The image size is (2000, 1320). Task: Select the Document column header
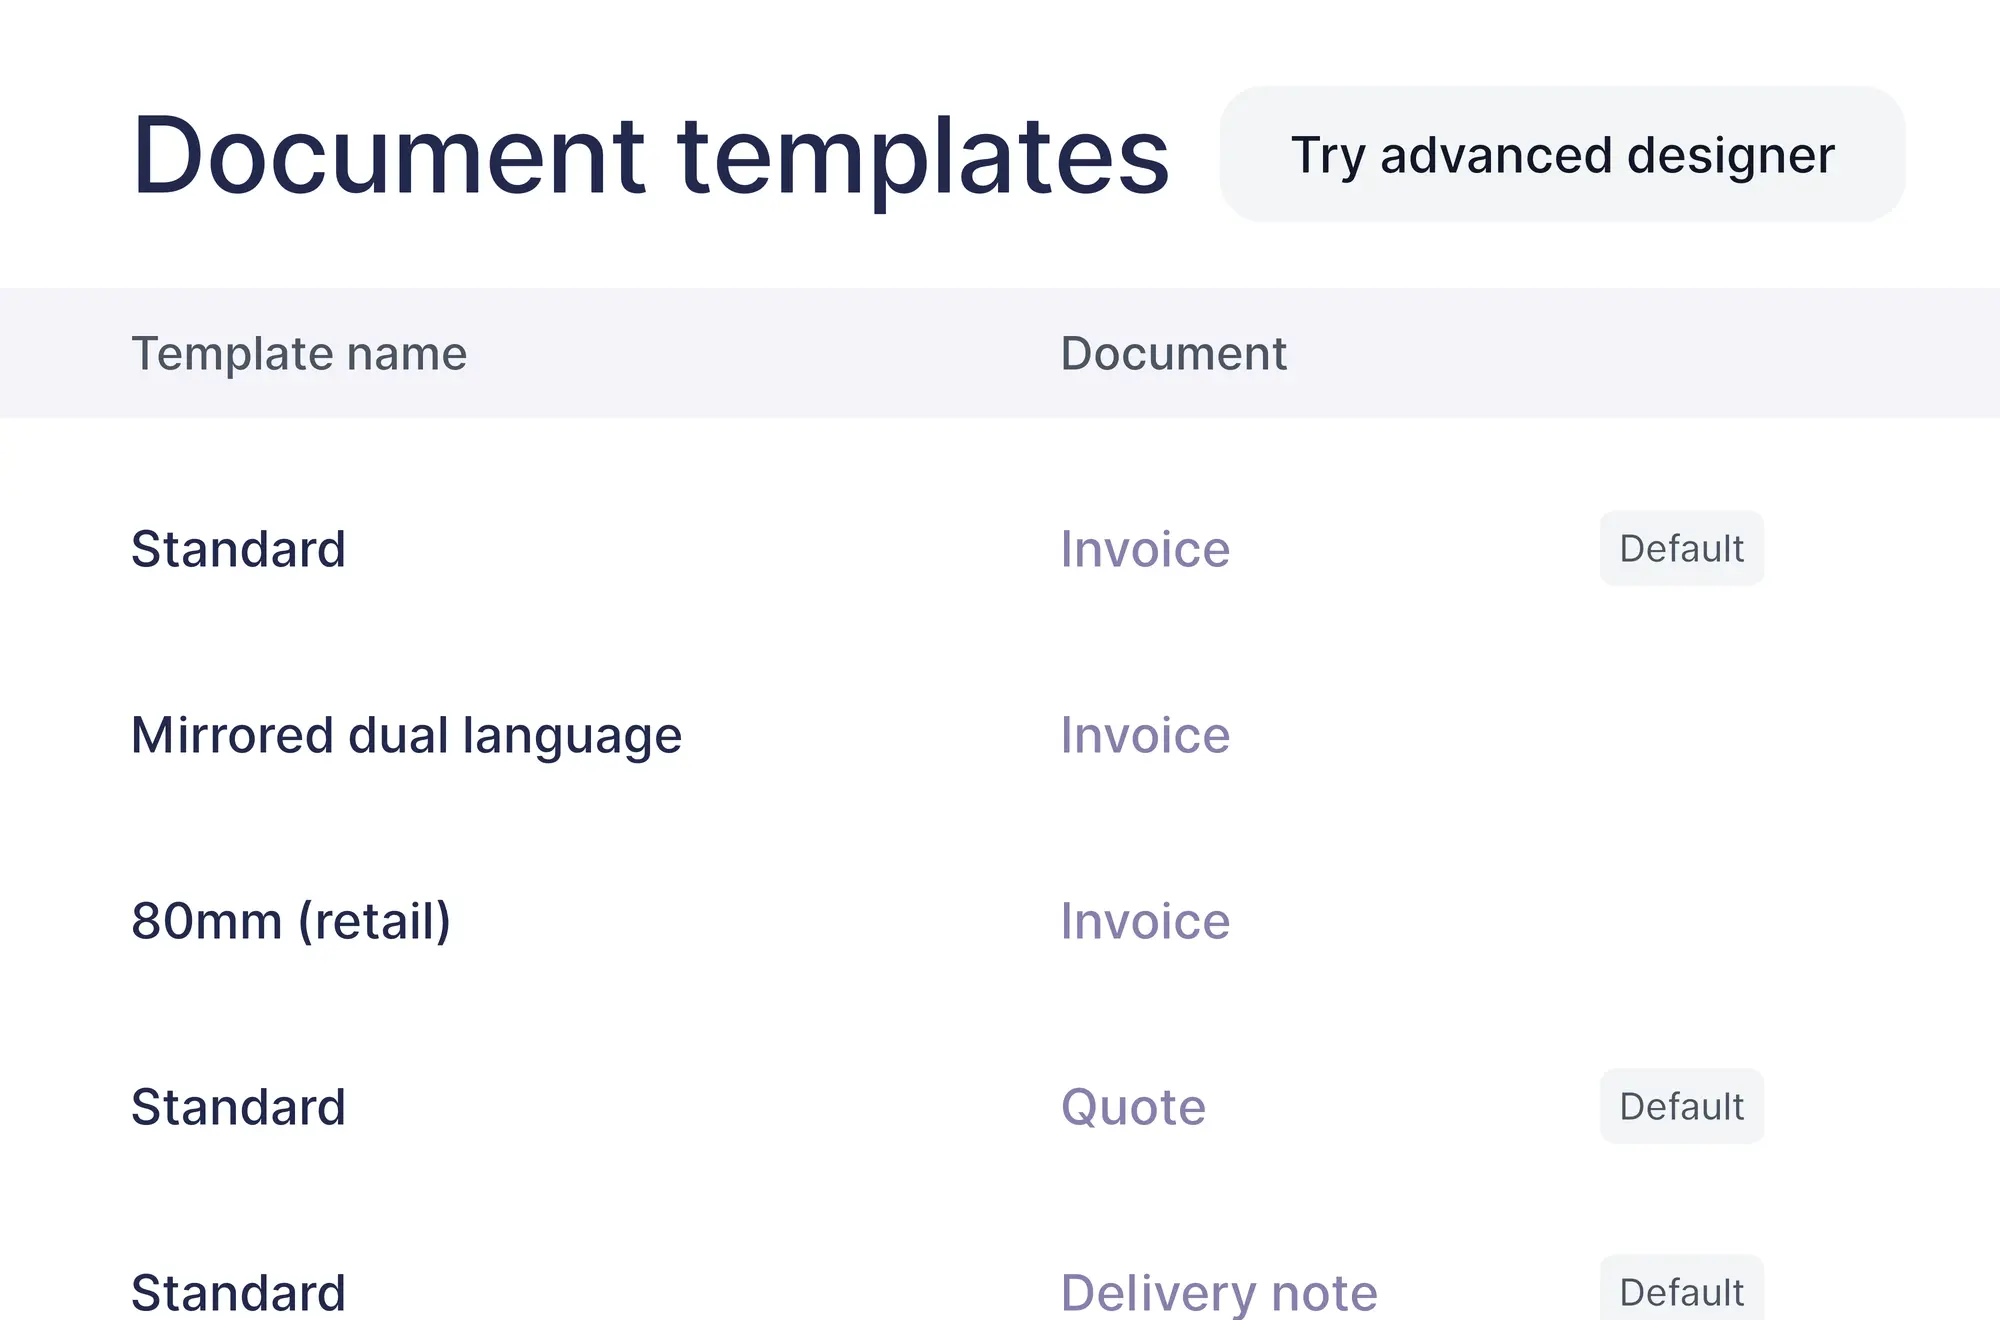pos(1174,353)
